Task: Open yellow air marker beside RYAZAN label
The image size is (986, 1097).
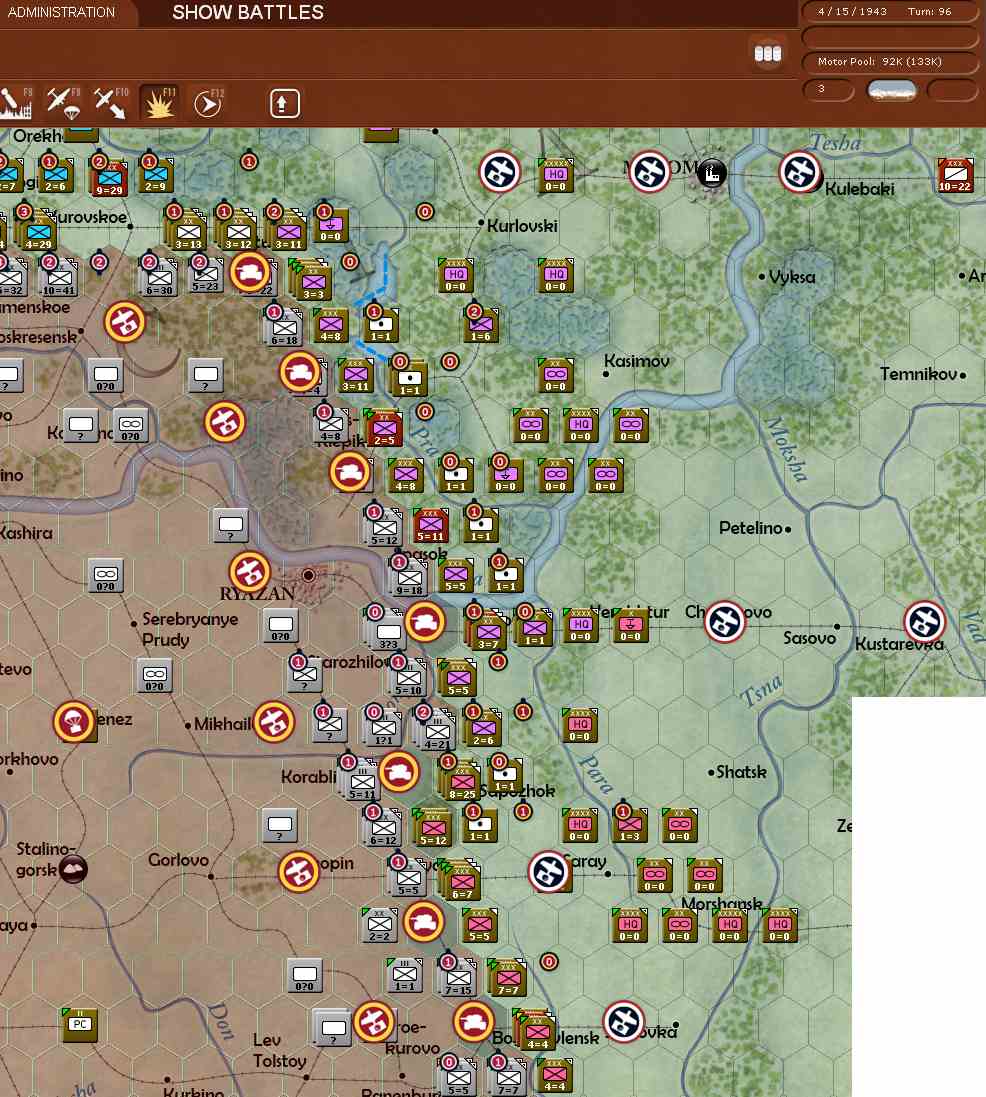Action: point(250,572)
